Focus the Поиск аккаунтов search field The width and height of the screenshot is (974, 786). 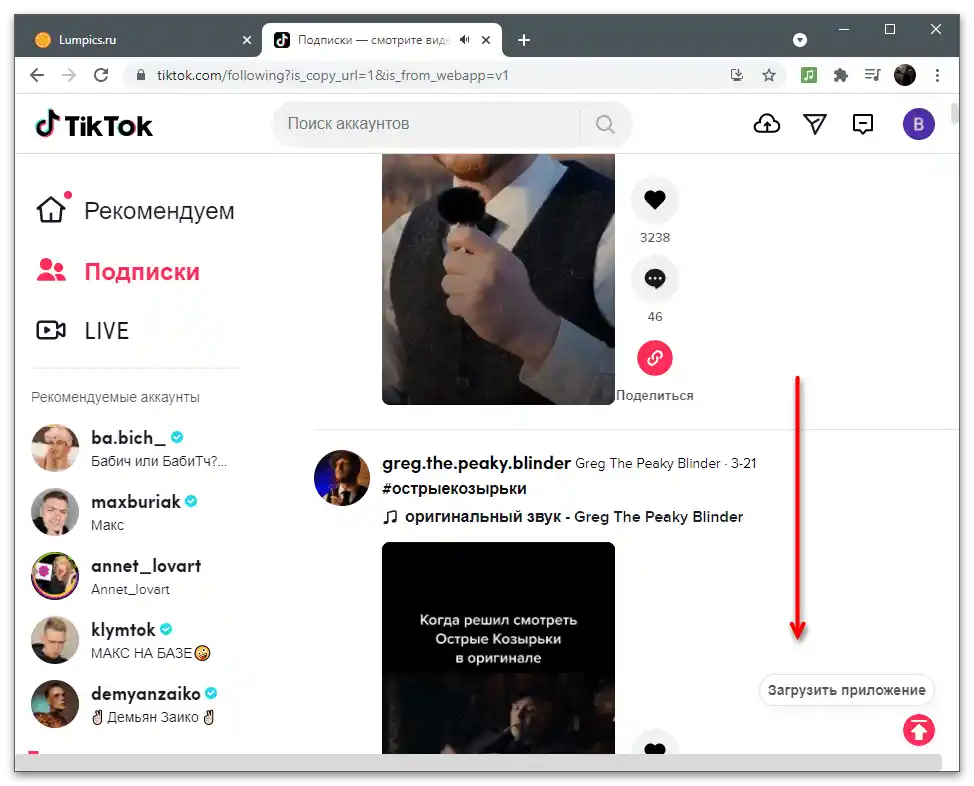(x=429, y=124)
